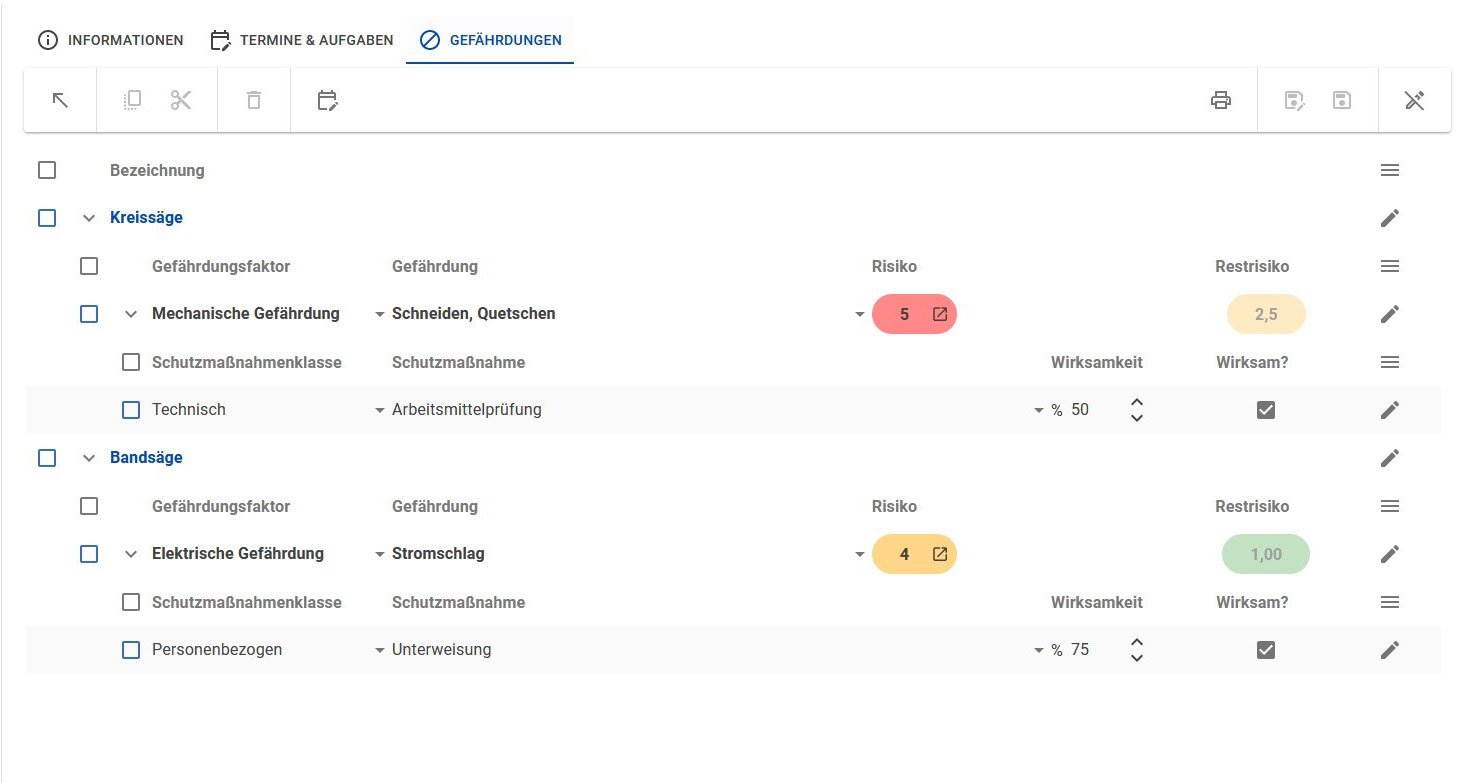Decrease Wirksamkeit 75 with down arrow
Screen dimensions: 1462x783
coord(1136,658)
